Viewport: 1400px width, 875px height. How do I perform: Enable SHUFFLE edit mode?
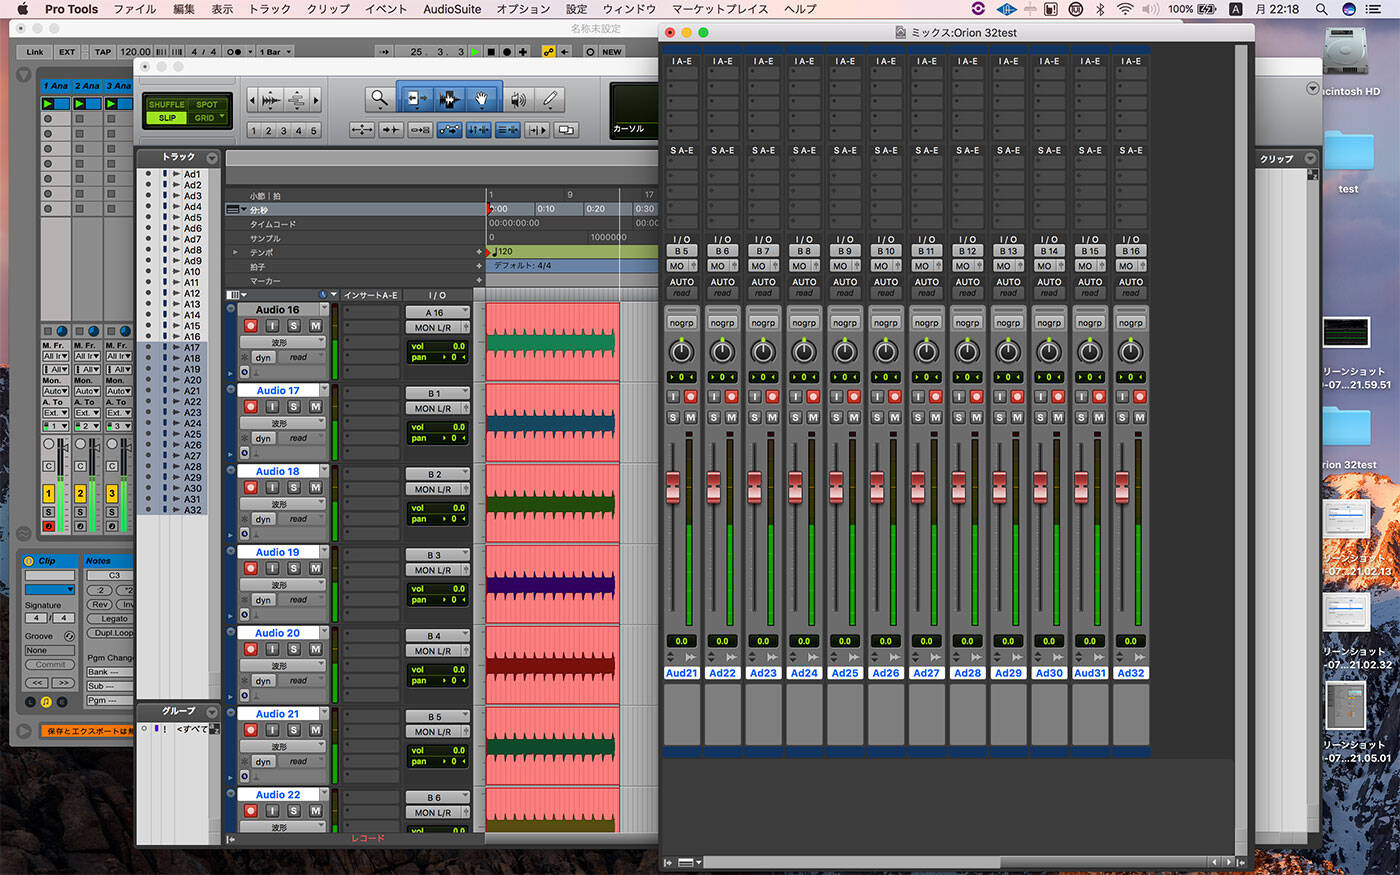tap(166, 105)
